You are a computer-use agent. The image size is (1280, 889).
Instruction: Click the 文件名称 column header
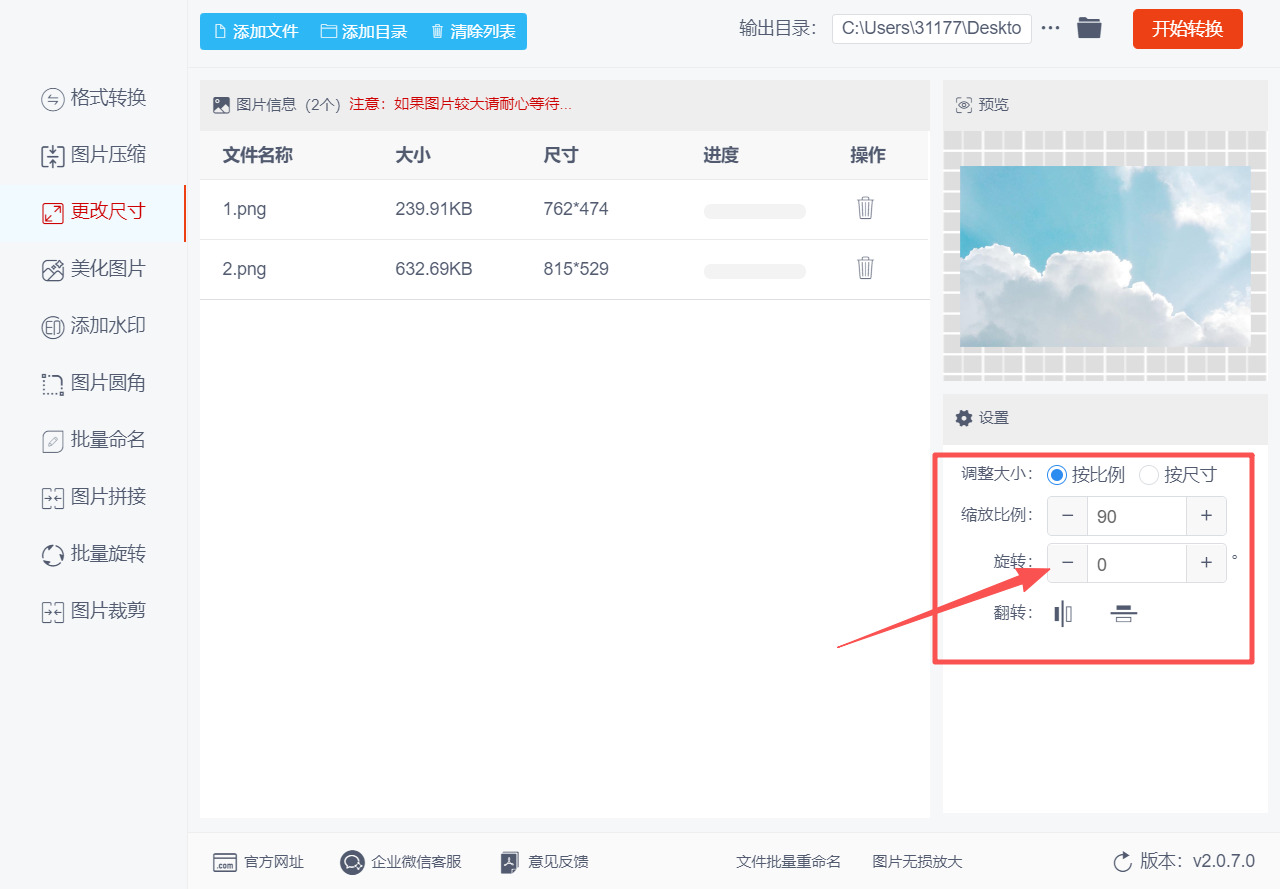[257, 155]
